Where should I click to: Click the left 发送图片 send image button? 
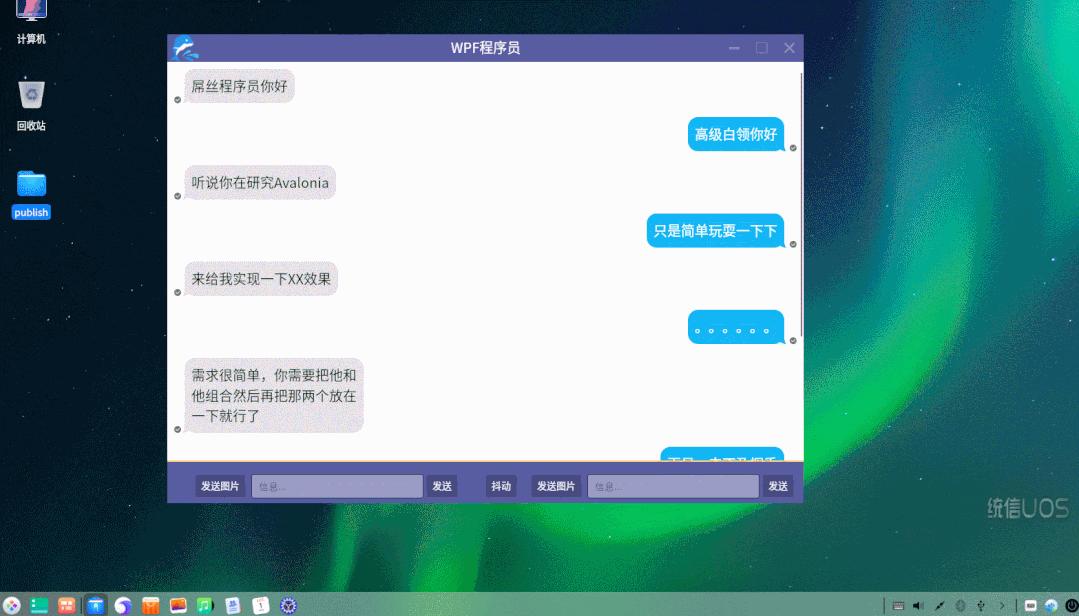click(219, 485)
